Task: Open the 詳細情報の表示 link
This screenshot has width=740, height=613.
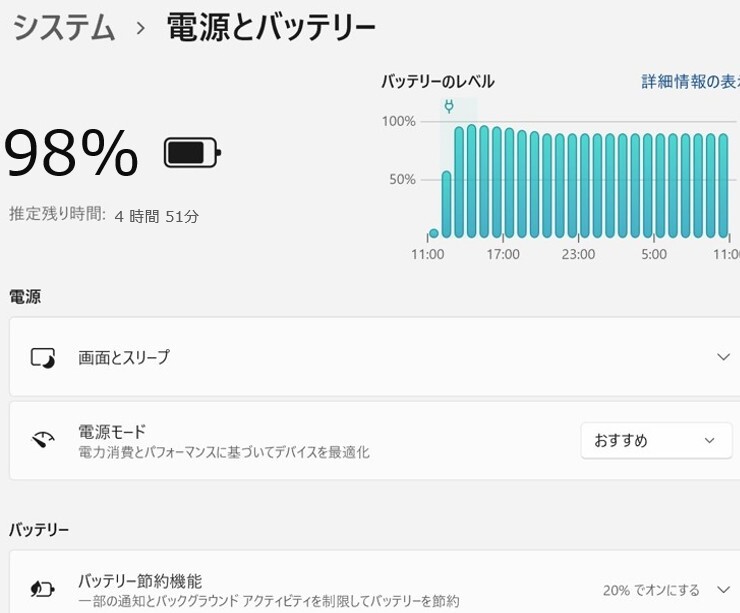Action: (x=690, y=82)
